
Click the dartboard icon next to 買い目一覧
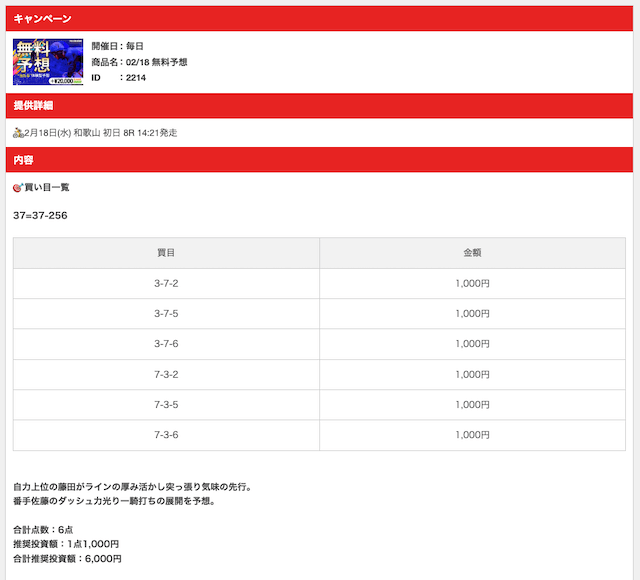click(18, 187)
